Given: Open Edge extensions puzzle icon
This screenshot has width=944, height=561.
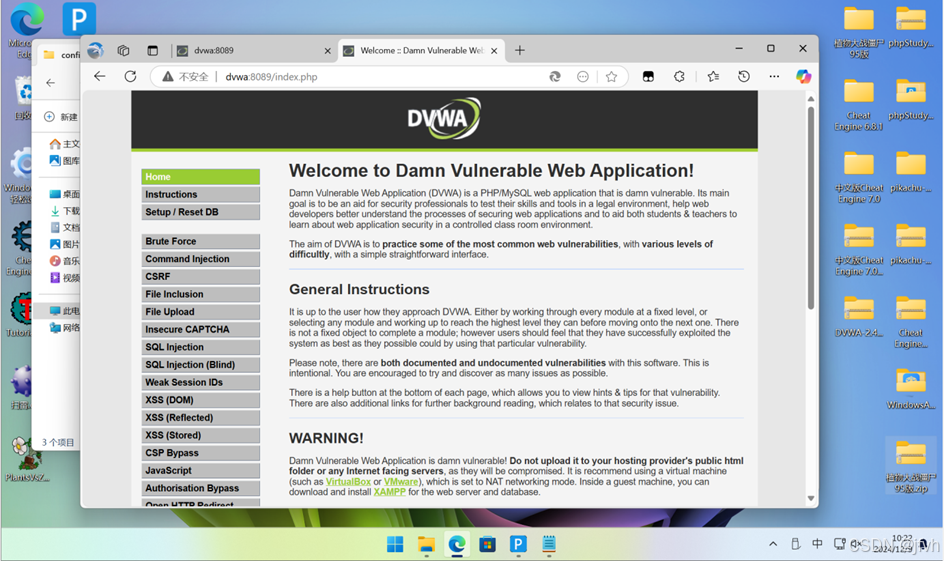Looking at the screenshot, I should click(x=679, y=76).
